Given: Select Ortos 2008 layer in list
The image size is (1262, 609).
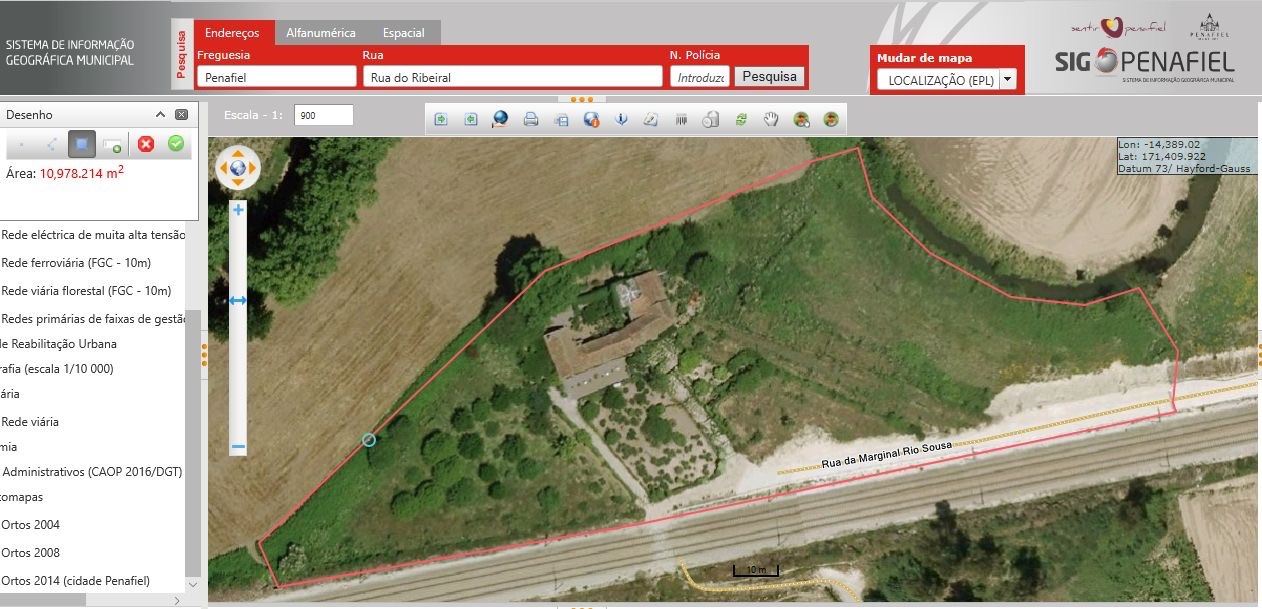Looking at the screenshot, I should [31, 552].
